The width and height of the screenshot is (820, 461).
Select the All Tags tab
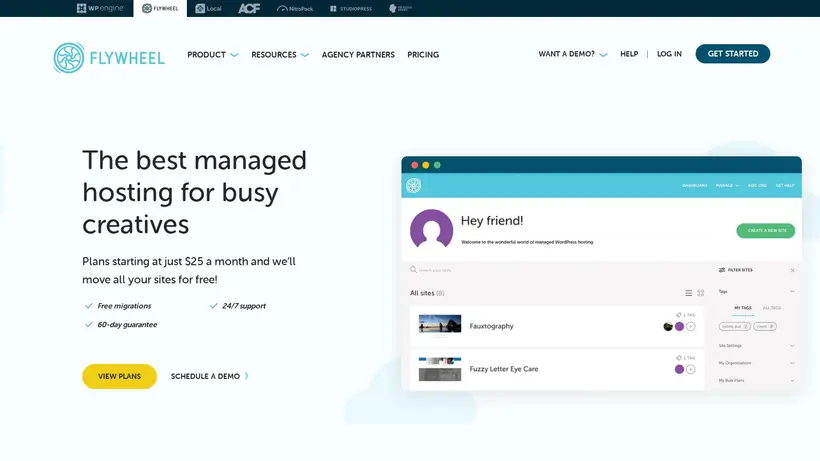click(772, 308)
